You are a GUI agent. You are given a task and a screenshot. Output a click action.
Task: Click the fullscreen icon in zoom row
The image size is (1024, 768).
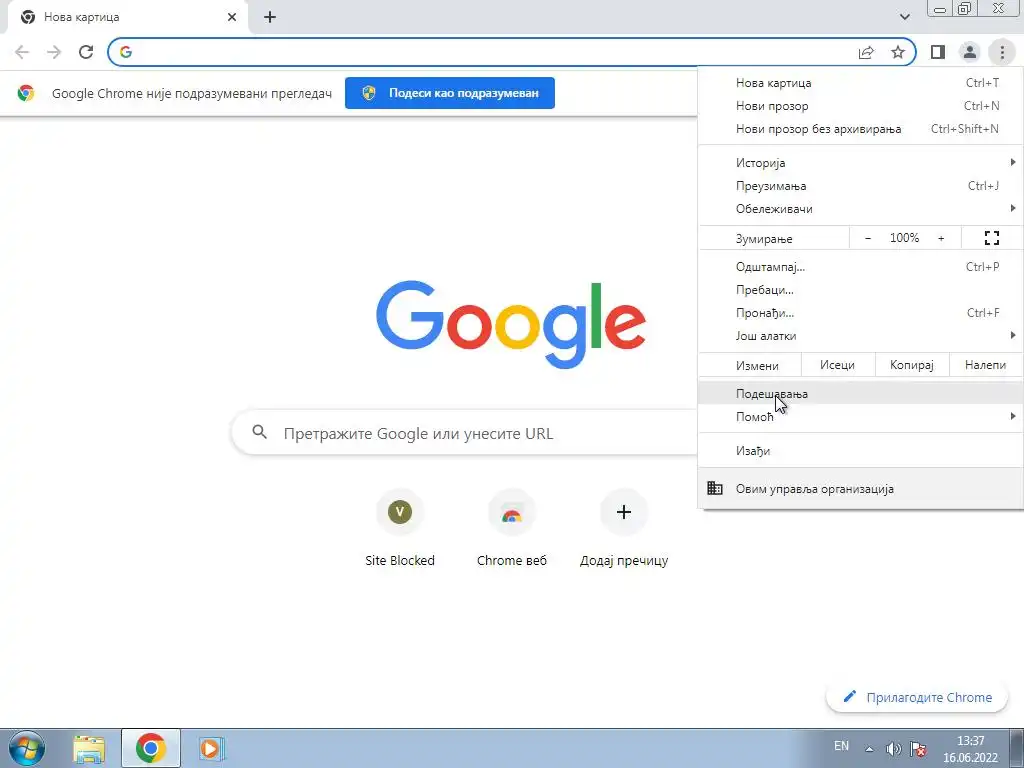(x=991, y=238)
